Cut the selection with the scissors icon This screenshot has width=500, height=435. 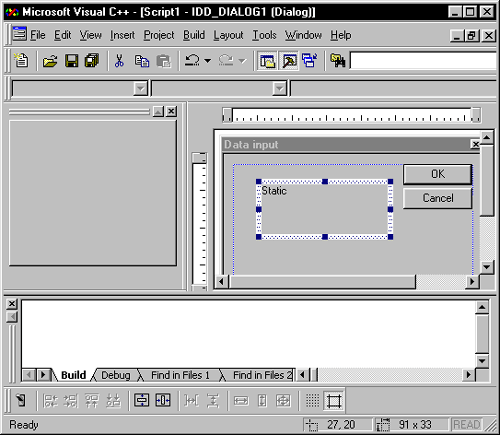point(119,61)
